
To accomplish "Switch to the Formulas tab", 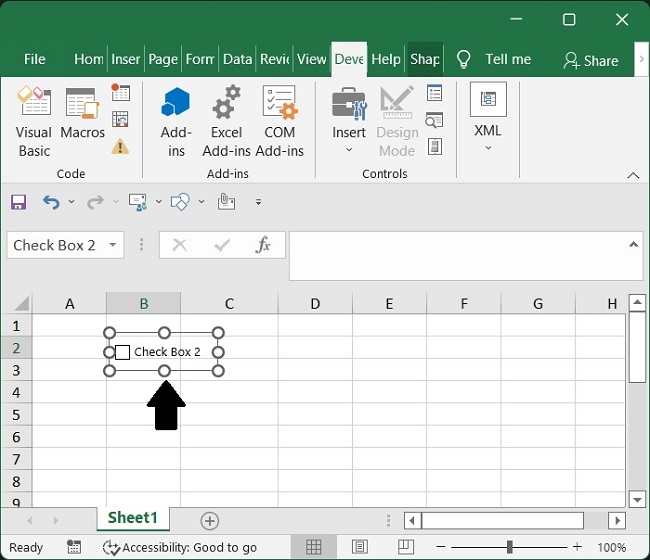I will point(200,59).
